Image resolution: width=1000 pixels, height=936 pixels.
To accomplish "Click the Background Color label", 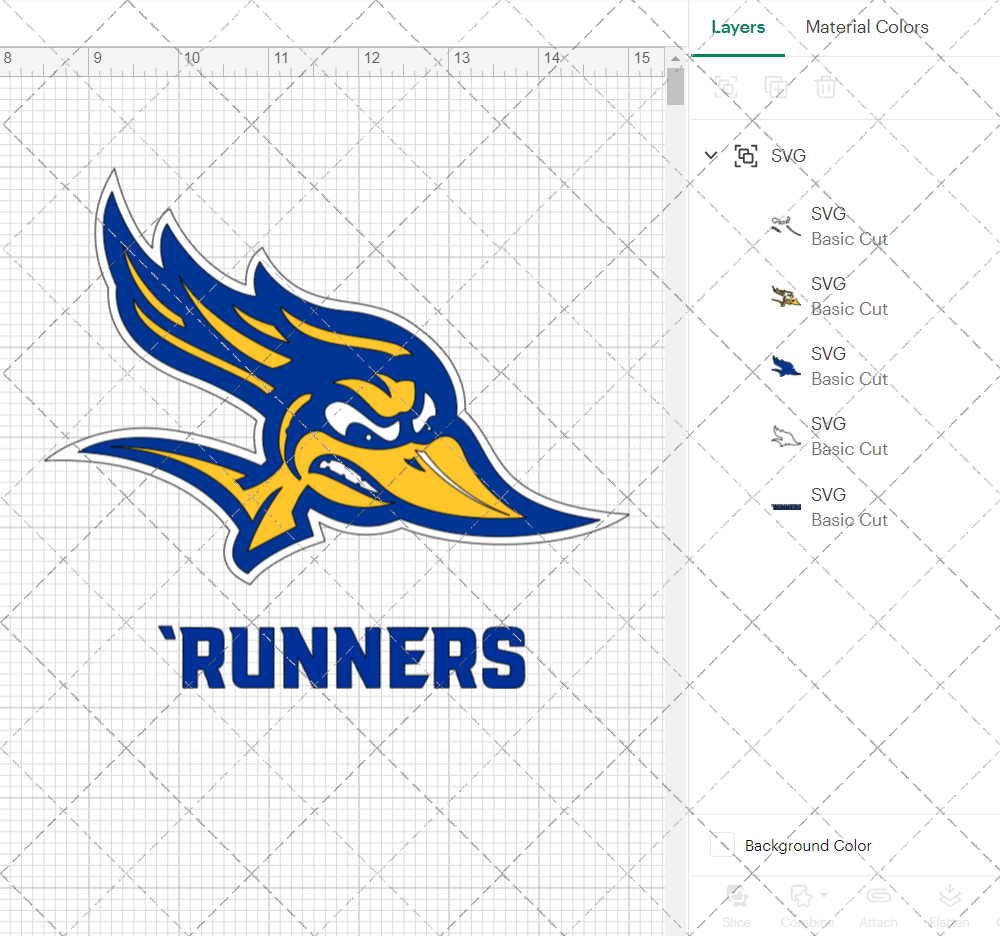I will click(808, 845).
